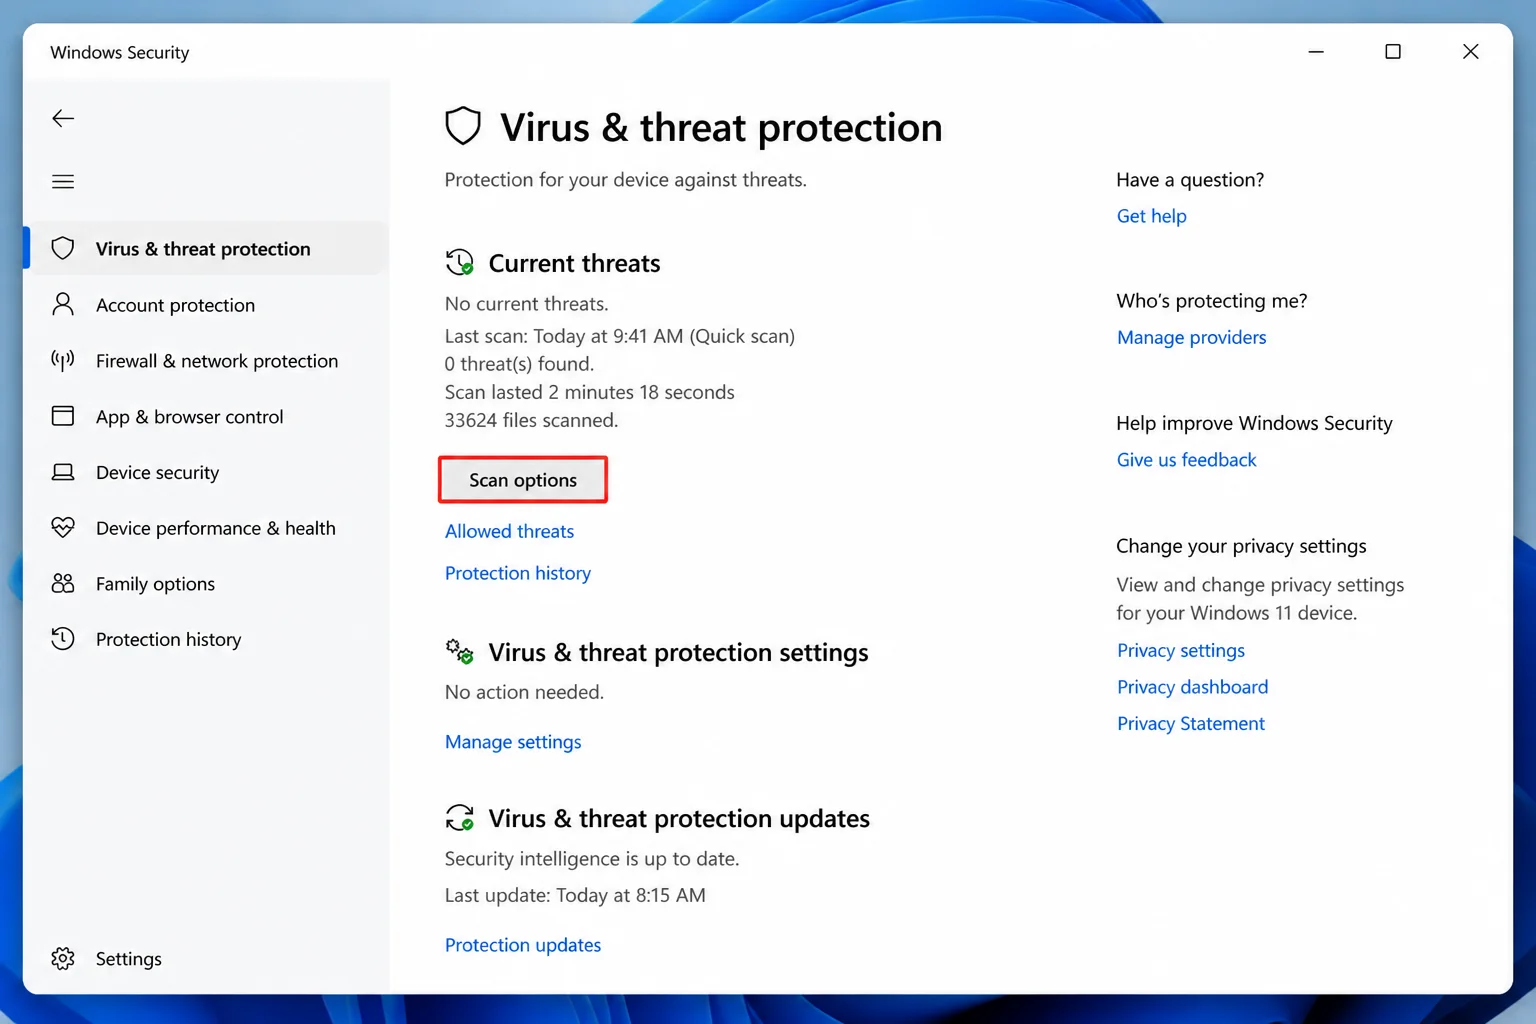Click the Scan options button

tap(523, 480)
